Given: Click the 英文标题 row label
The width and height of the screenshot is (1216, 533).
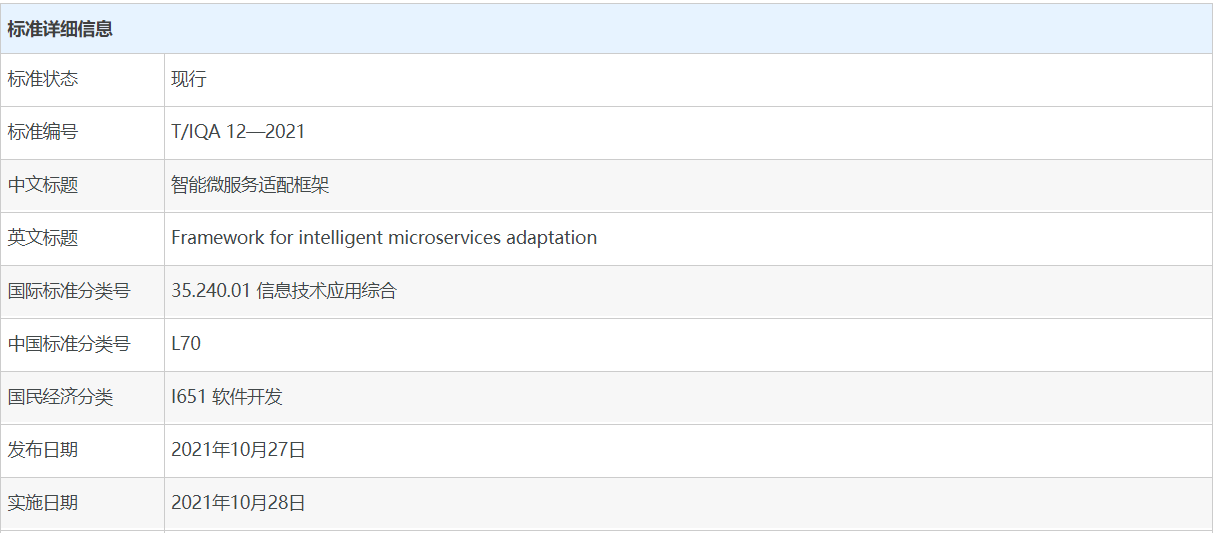Looking at the screenshot, I should [x=43, y=238].
